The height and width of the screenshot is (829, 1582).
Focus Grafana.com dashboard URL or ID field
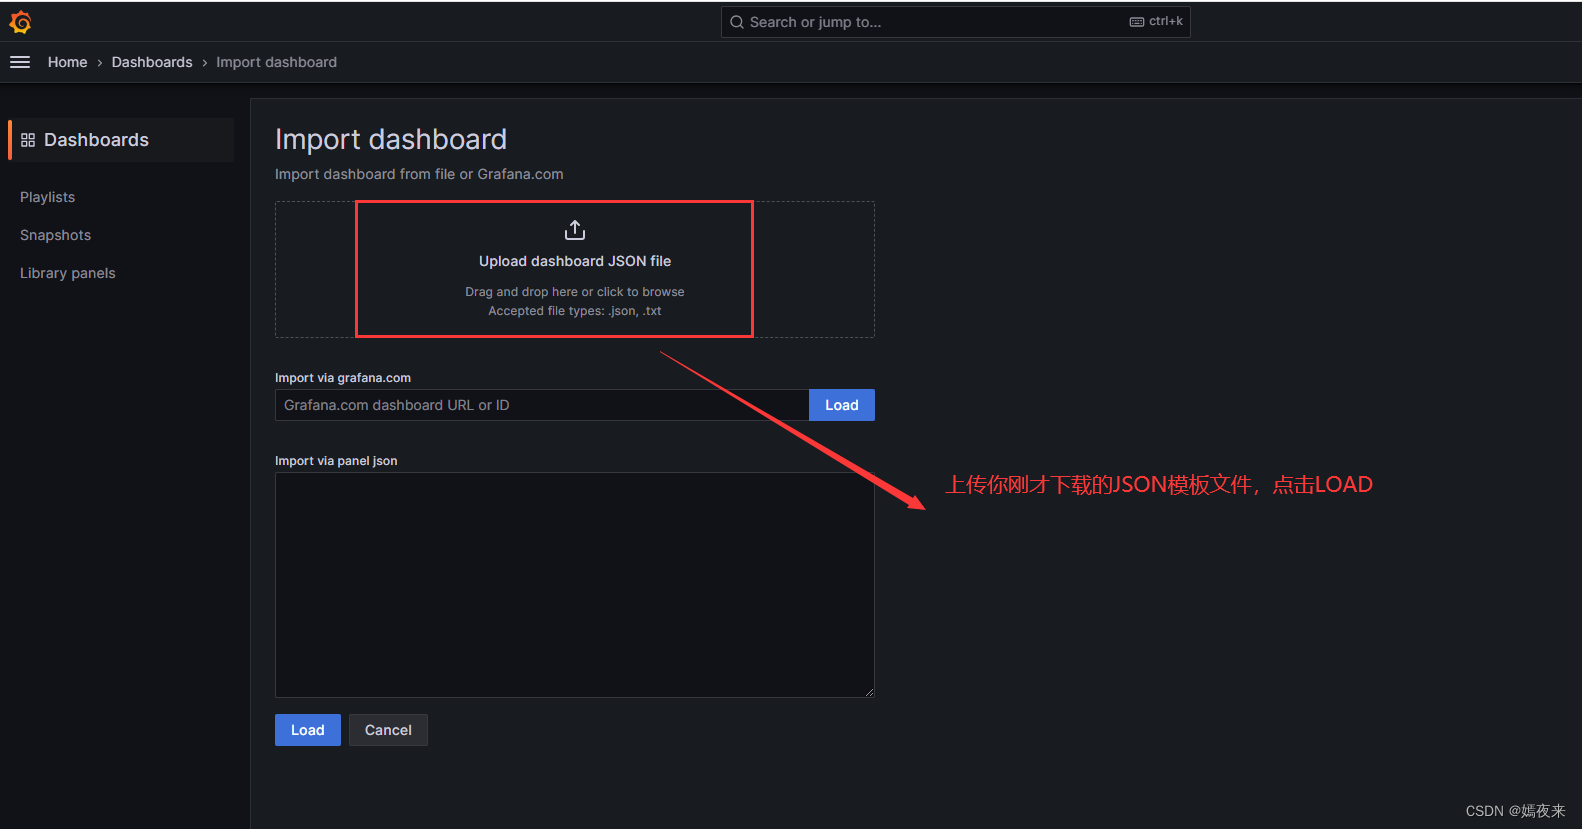[542, 405]
